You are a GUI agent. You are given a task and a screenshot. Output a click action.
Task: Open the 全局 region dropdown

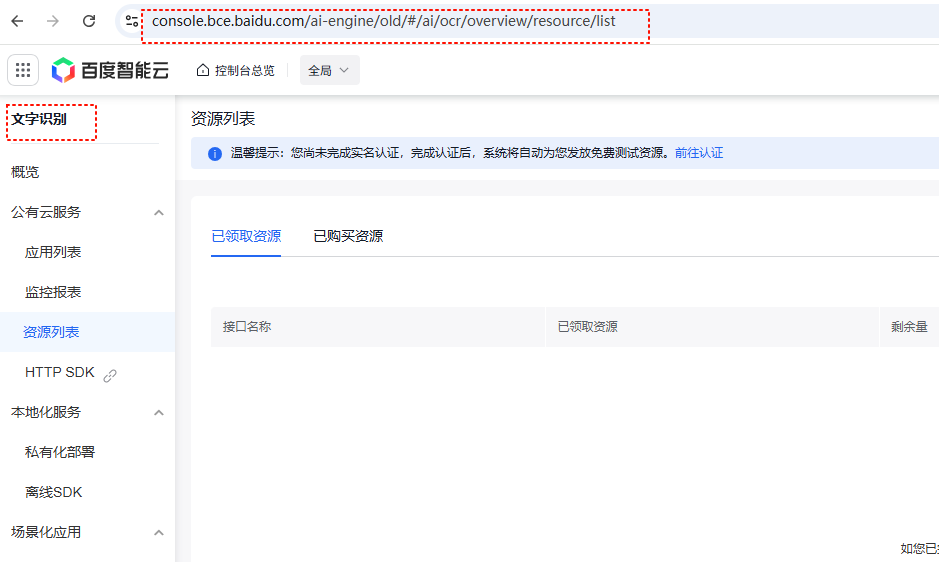tap(329, 70)
